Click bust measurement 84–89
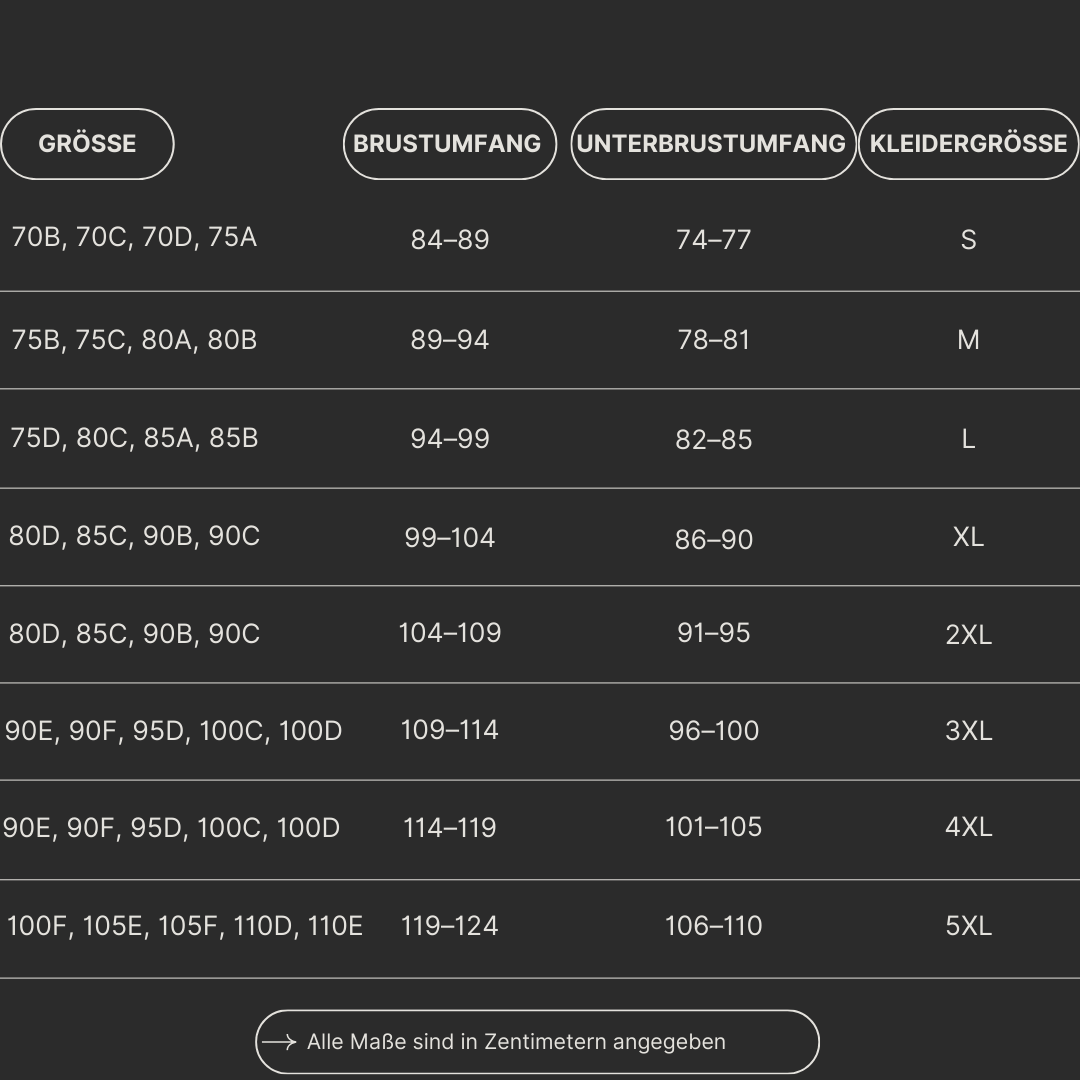Screen dimensions: 1080x1080 [x=450, y=240]
